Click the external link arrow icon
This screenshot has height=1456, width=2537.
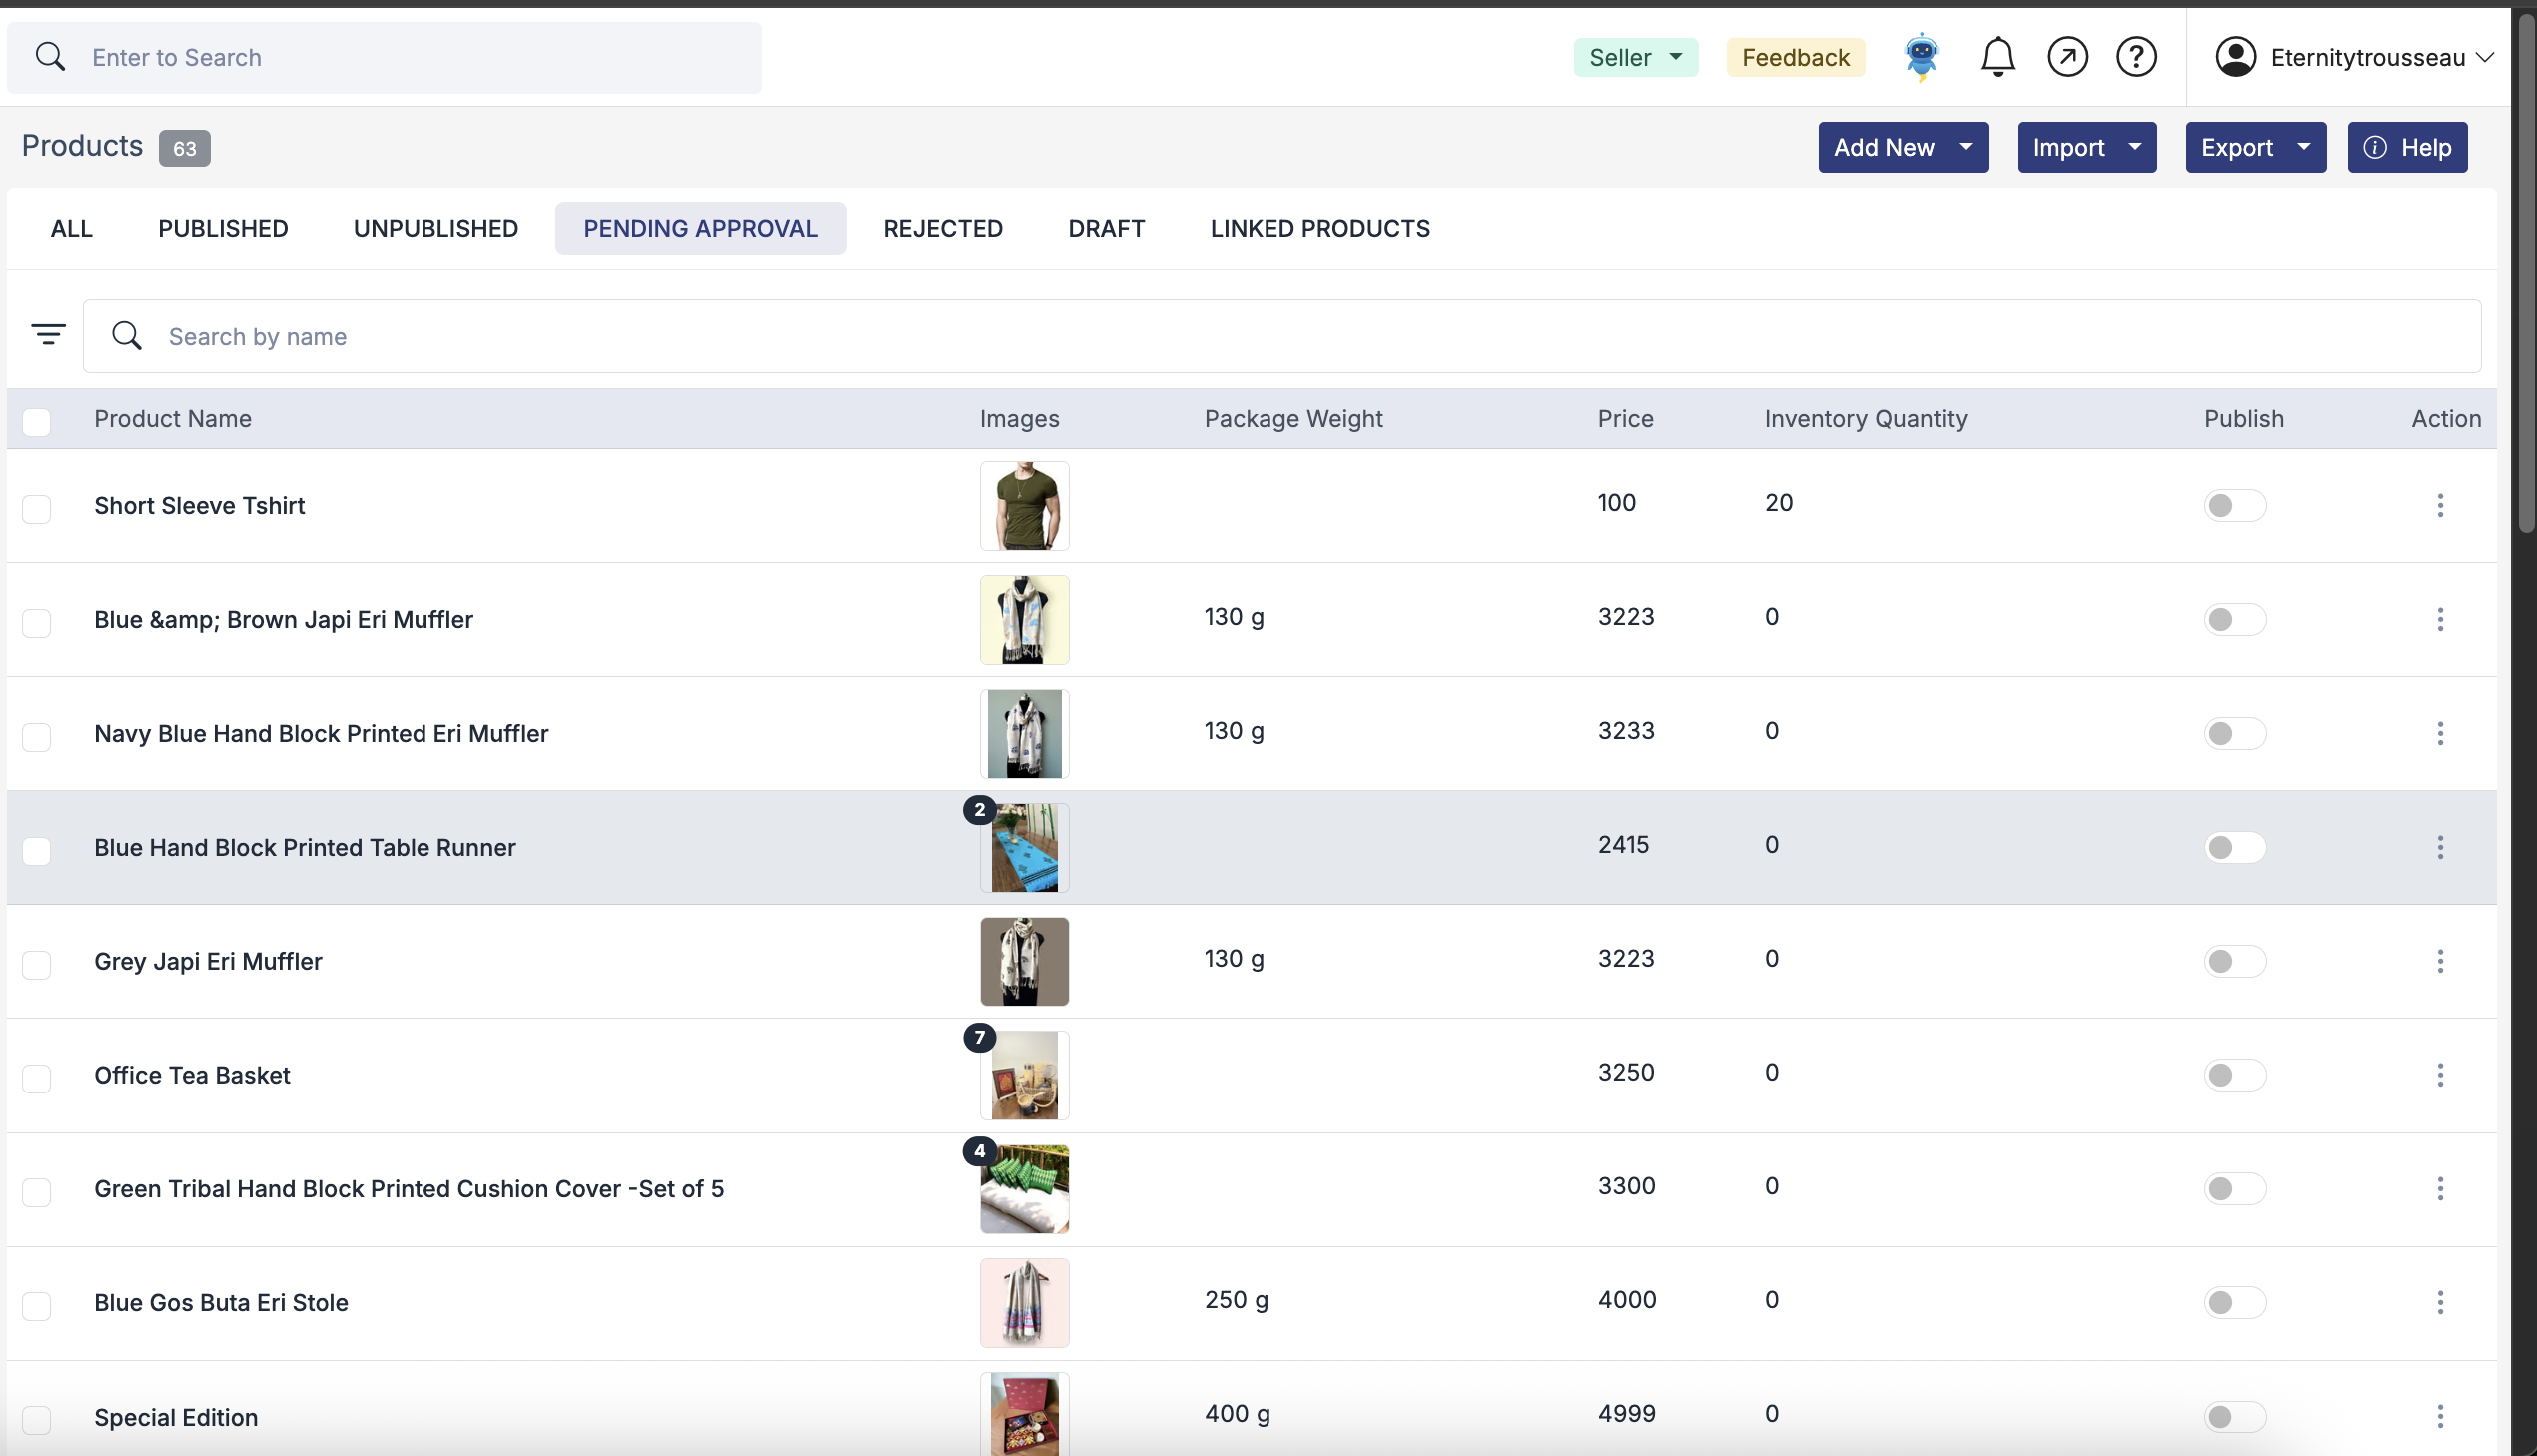(2066, 57)
